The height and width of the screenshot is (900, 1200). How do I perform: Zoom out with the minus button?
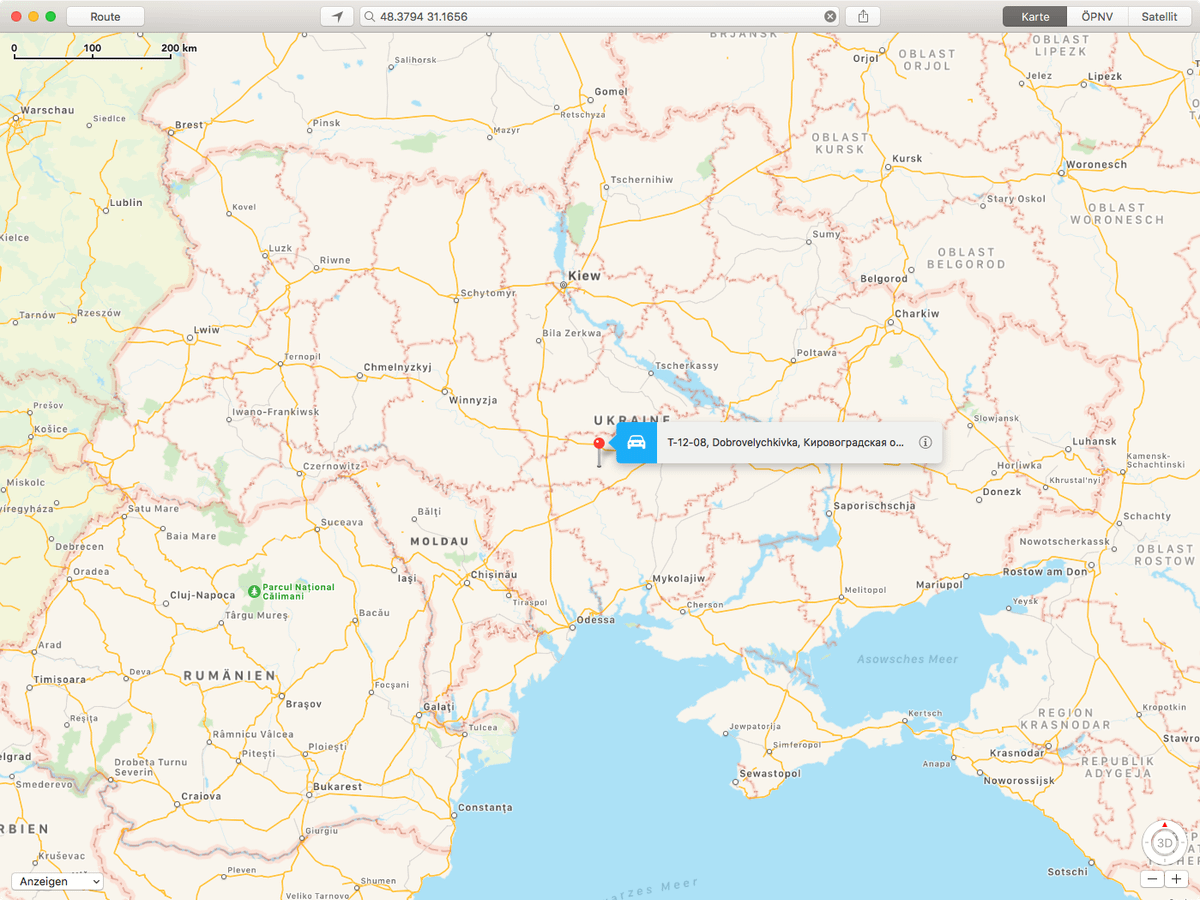(x=1152, y=879)
